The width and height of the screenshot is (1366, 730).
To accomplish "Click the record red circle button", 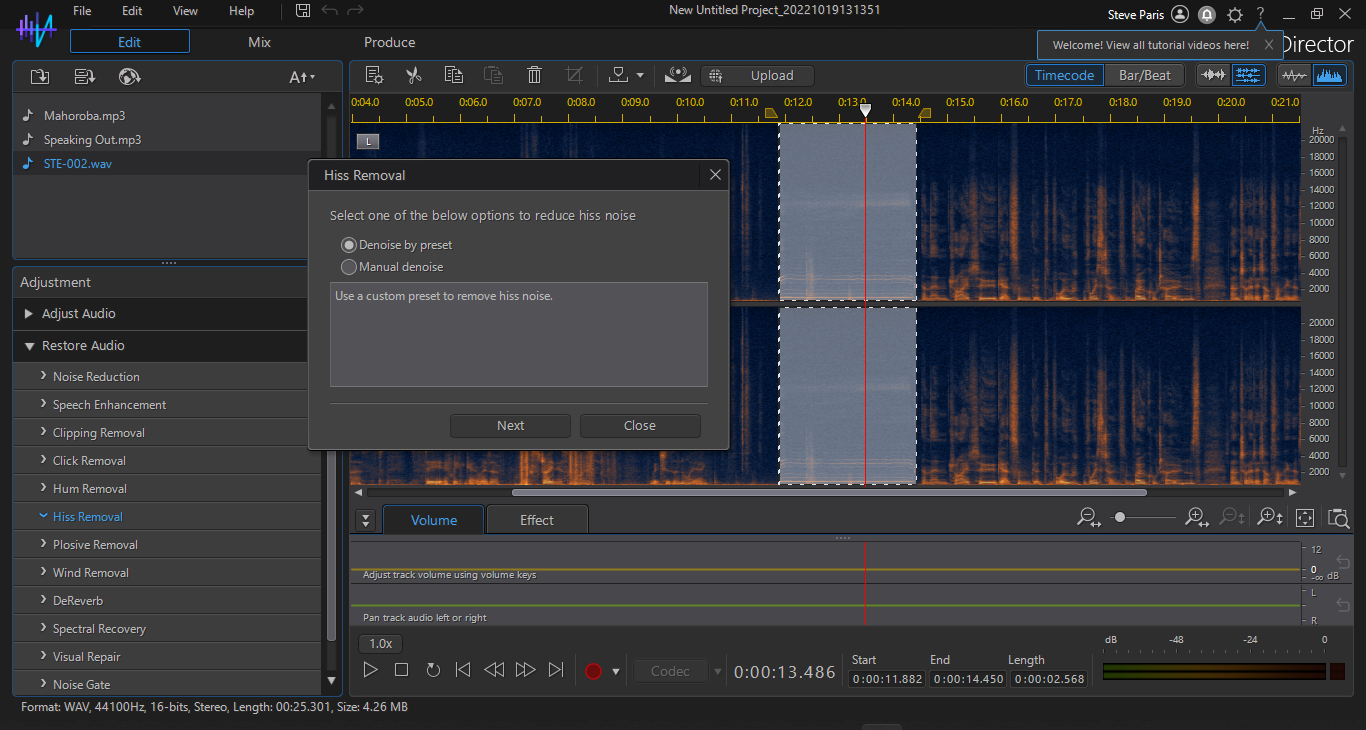I will [x=593, y=671].
